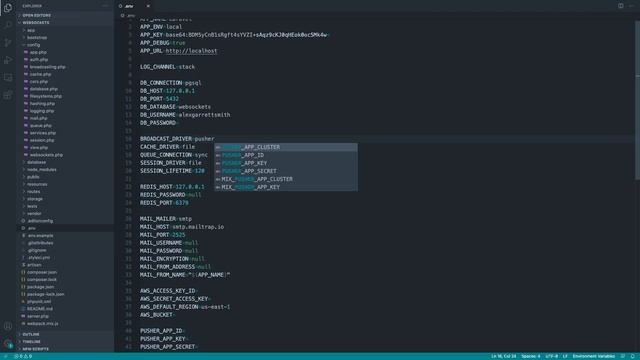640x360 pixels.
Task: Collapse the WEBSOCKETS project root
Action: [65, 22]
